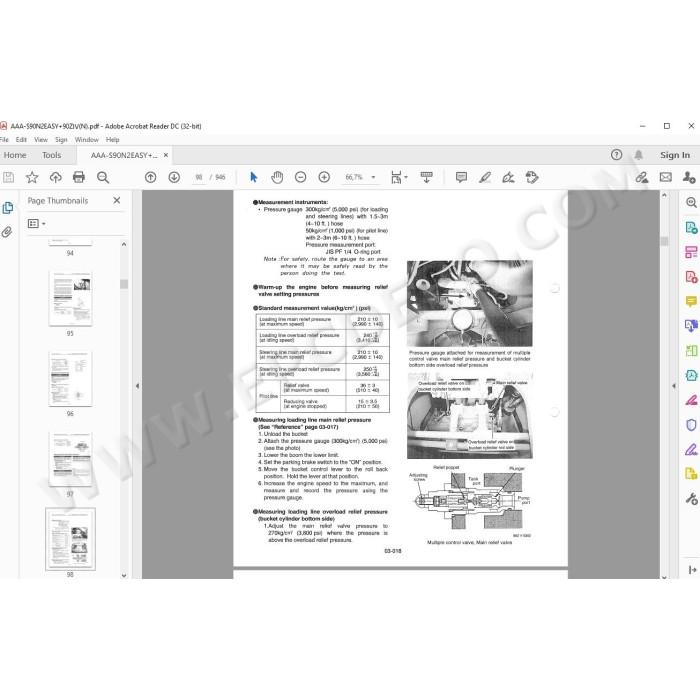Open the Protect shield tool in the right pane
Image resolution: width=700 pixels, height=700 pixels.
pyautogui.click(x=691, y=425)
